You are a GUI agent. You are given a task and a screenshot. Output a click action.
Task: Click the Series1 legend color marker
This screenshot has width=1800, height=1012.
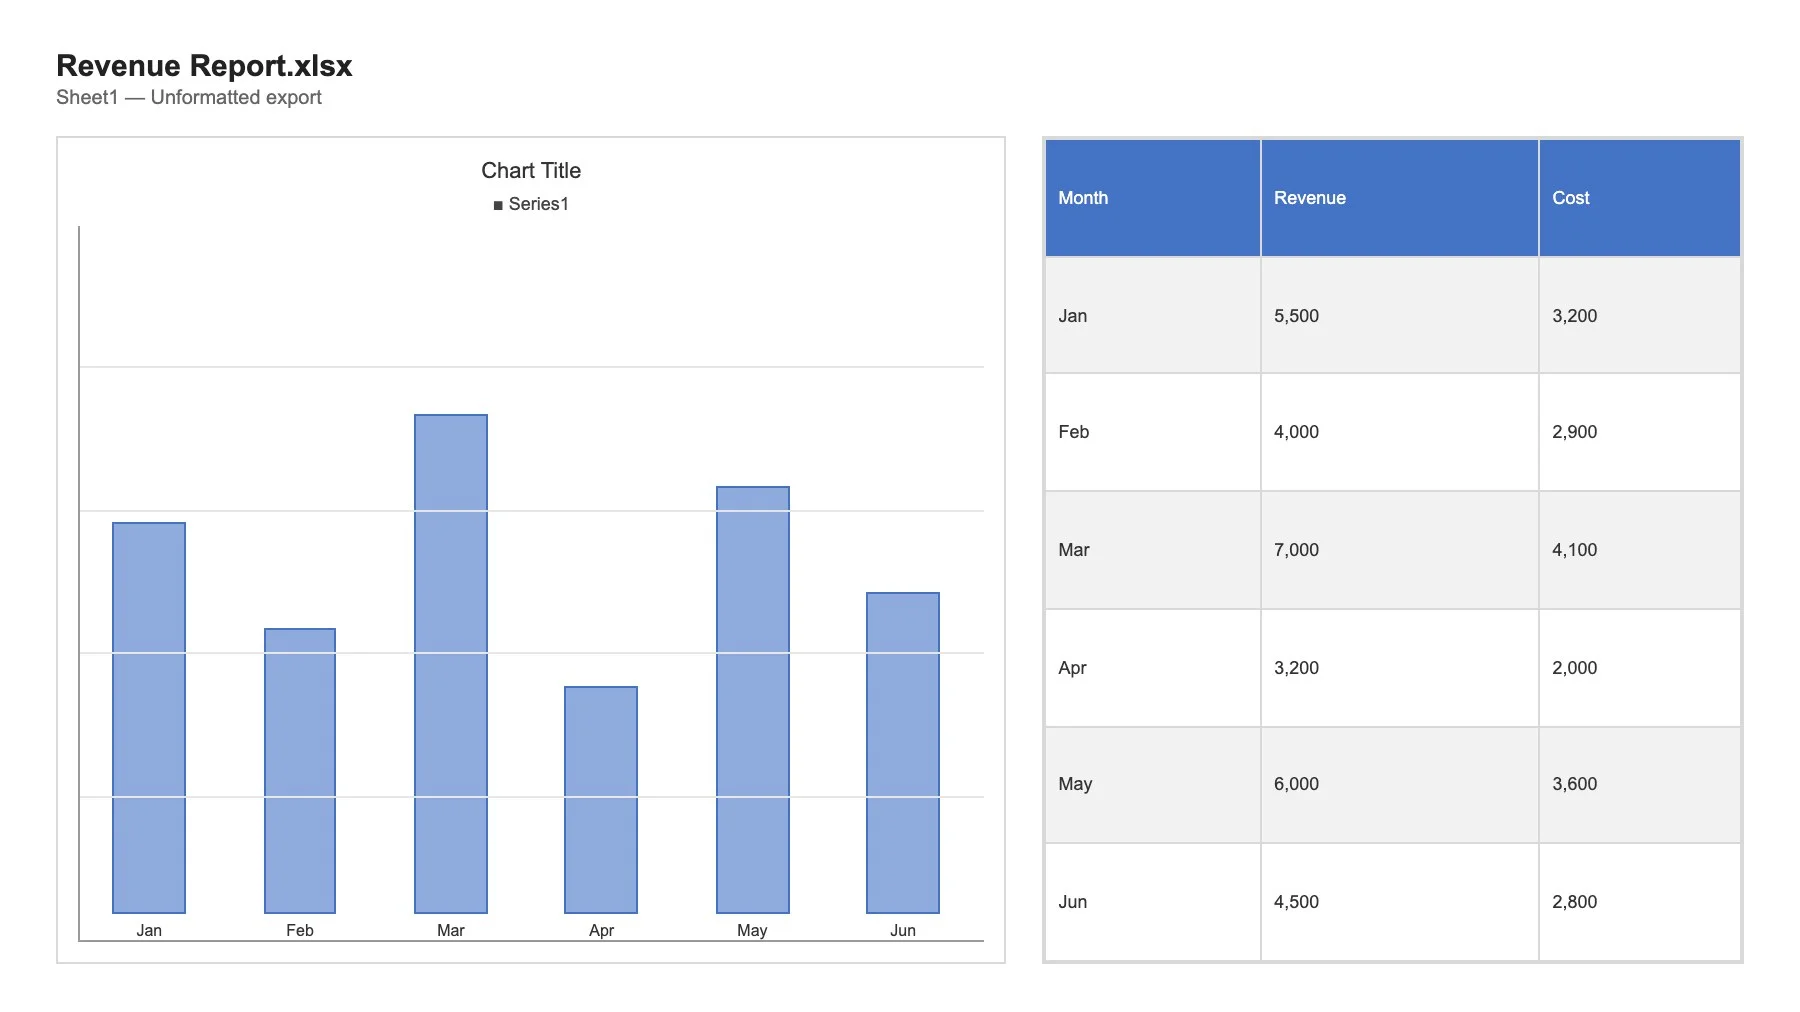pos(498,205)
